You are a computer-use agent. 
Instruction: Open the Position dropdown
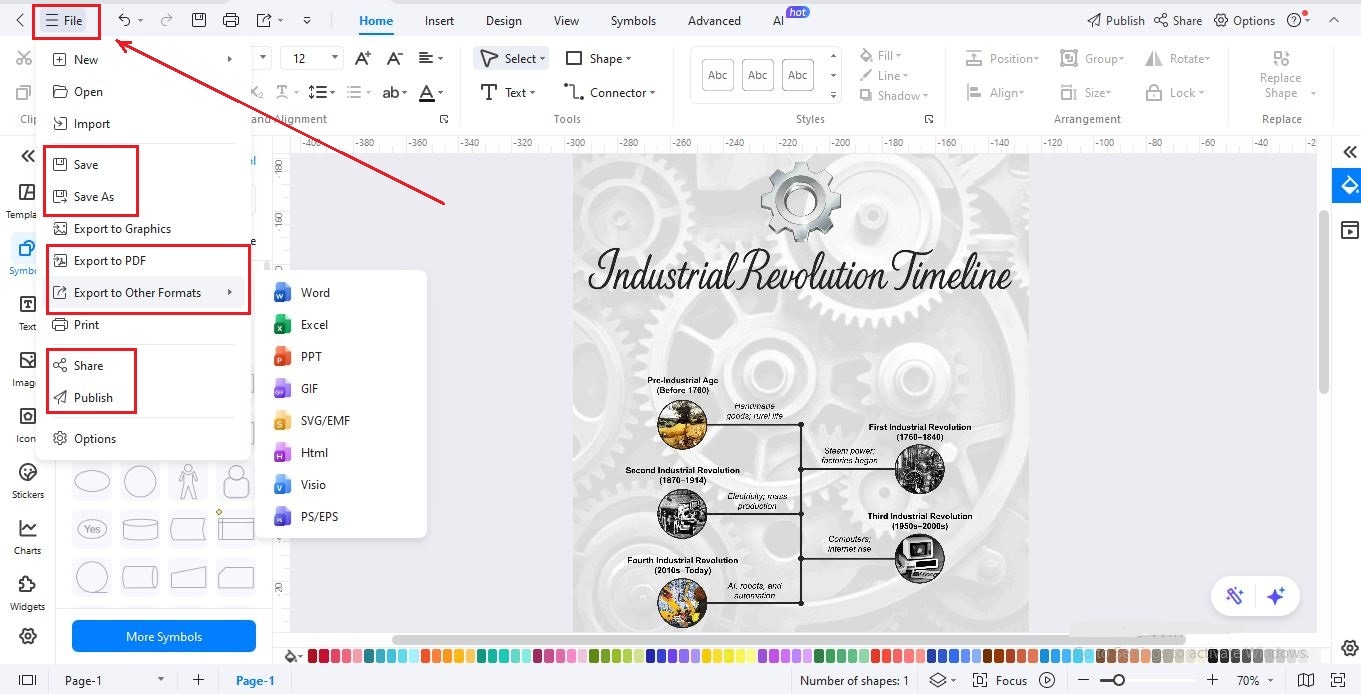point(1002,59)
